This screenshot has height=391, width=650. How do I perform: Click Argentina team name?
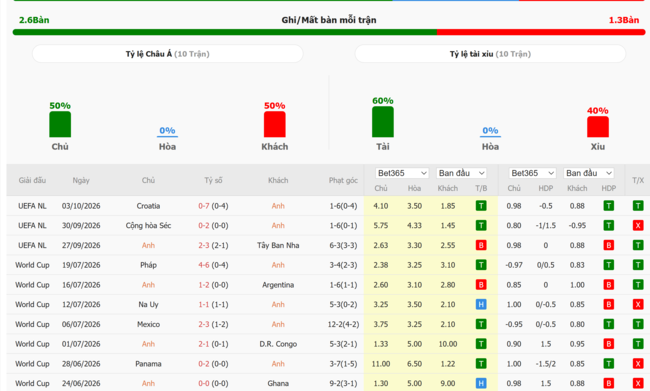(278, 285)
